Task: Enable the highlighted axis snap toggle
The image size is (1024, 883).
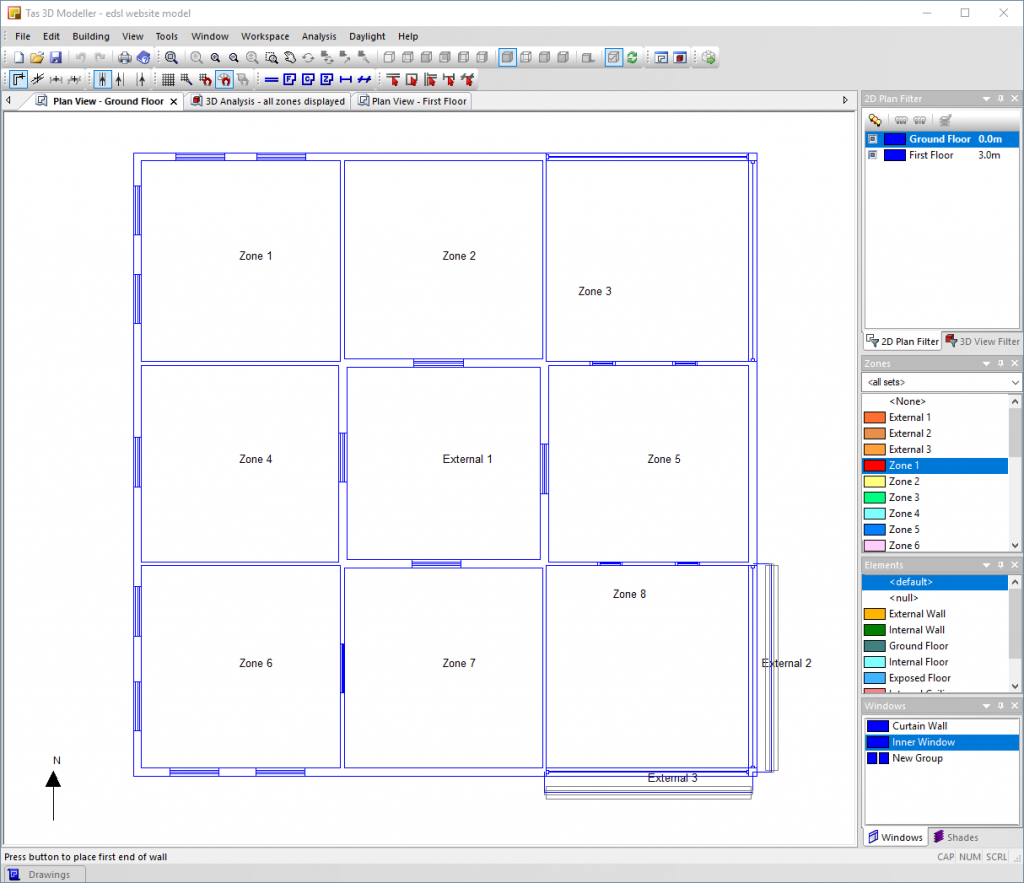Action: click(102, 79)
